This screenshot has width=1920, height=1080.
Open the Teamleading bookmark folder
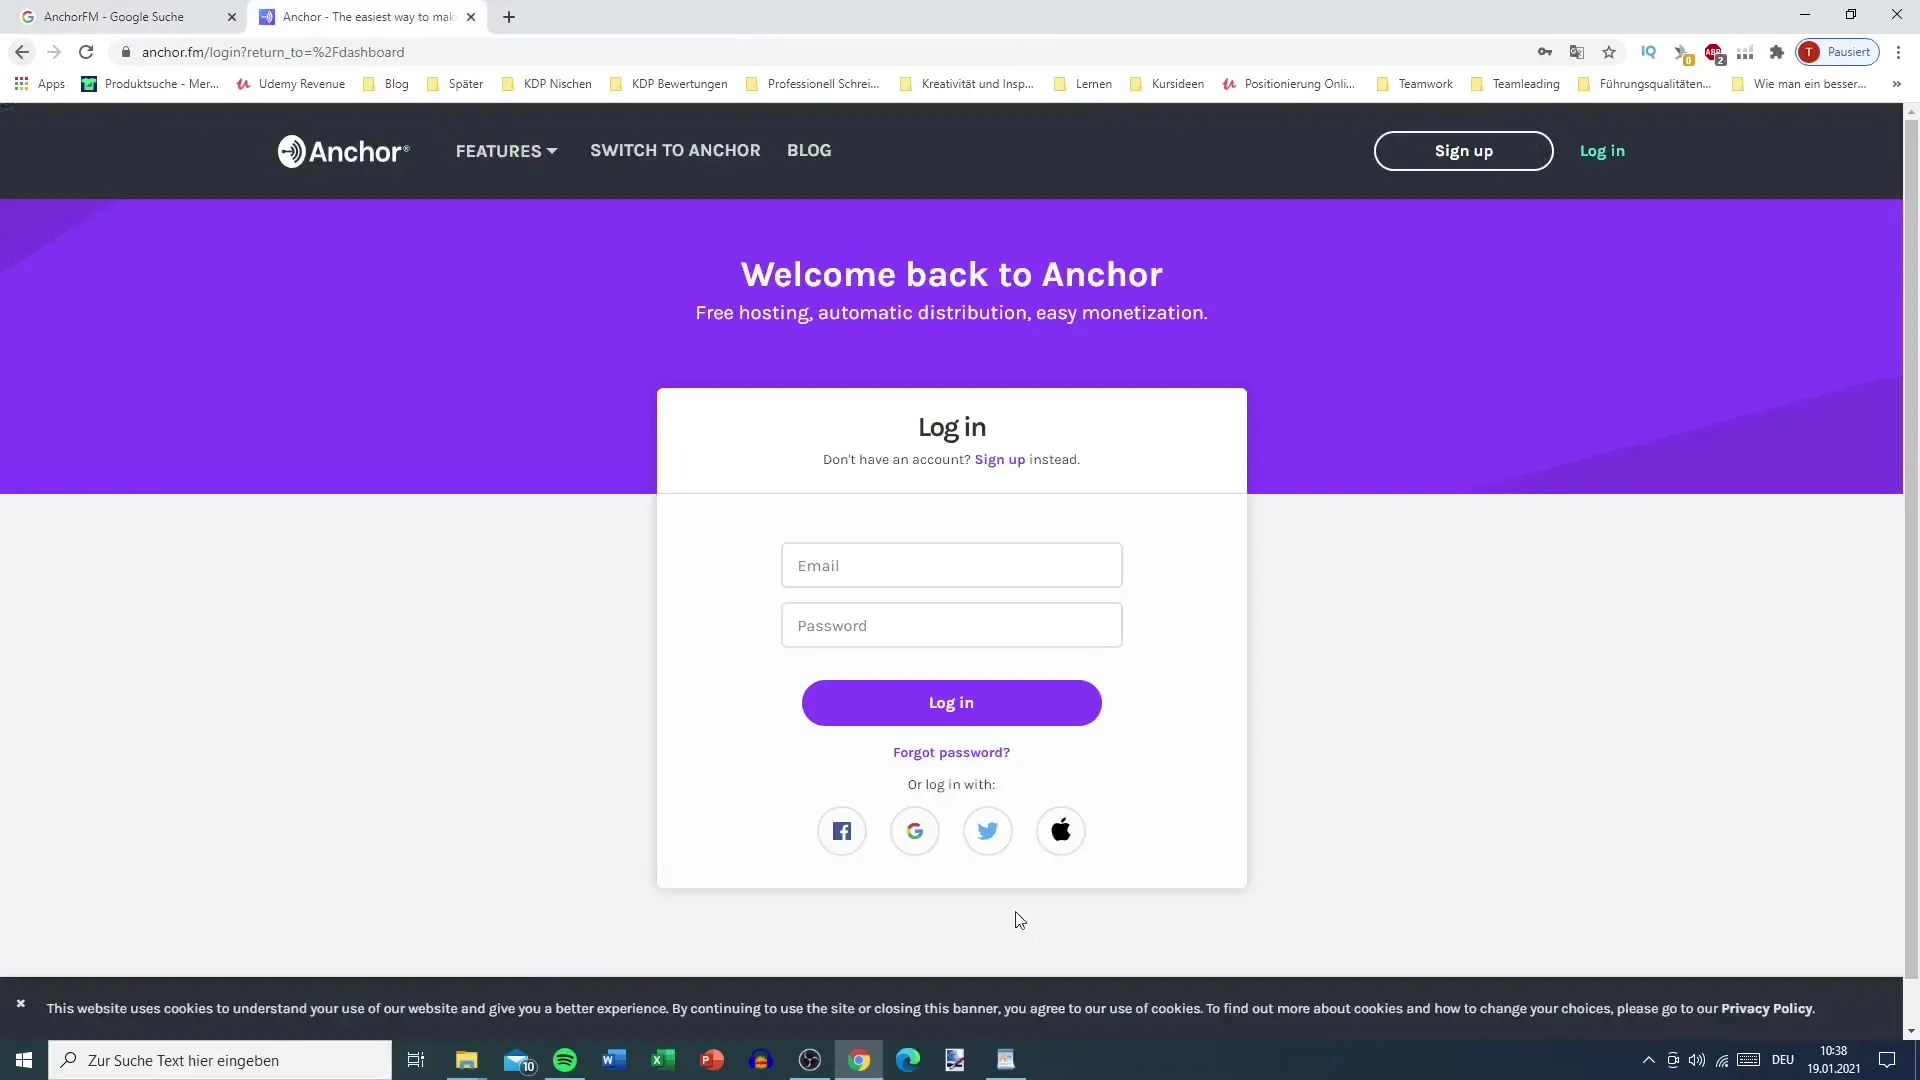point(1515,84)
